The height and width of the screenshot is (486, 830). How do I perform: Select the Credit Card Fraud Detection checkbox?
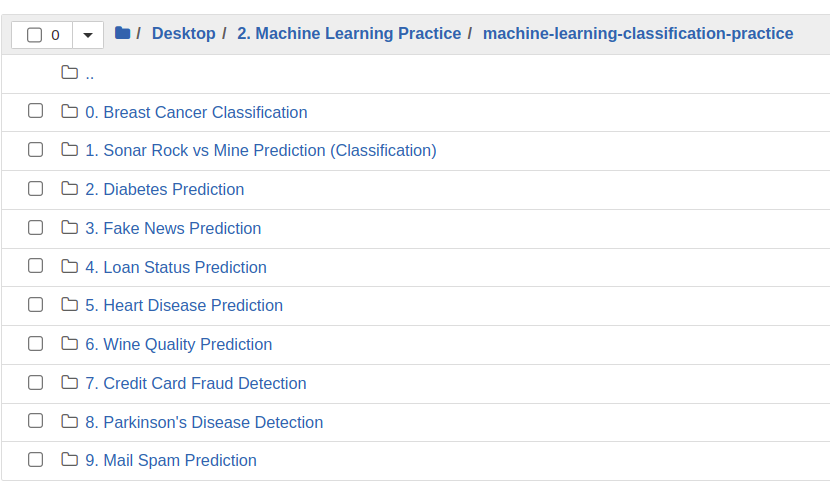coord(36,383)
